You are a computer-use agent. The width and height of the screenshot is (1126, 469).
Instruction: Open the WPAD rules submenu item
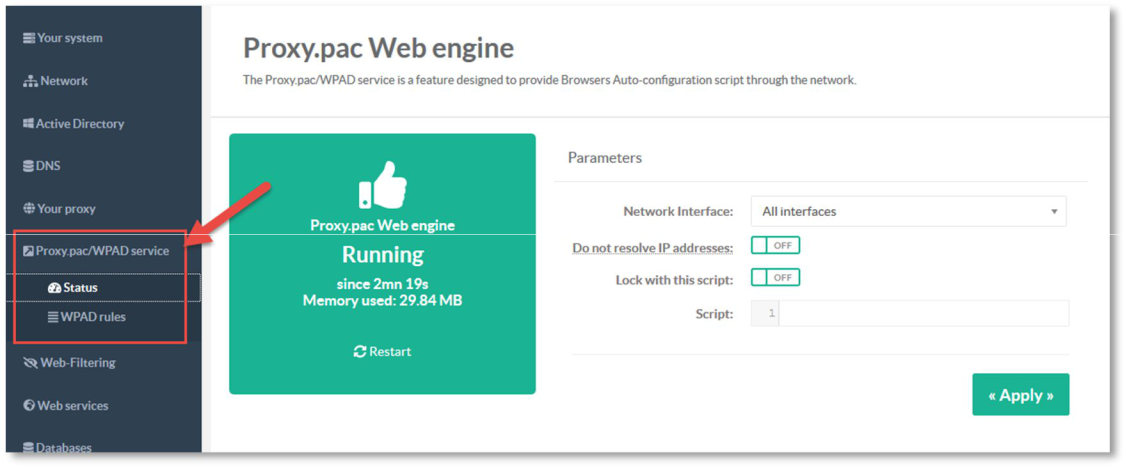92,317
